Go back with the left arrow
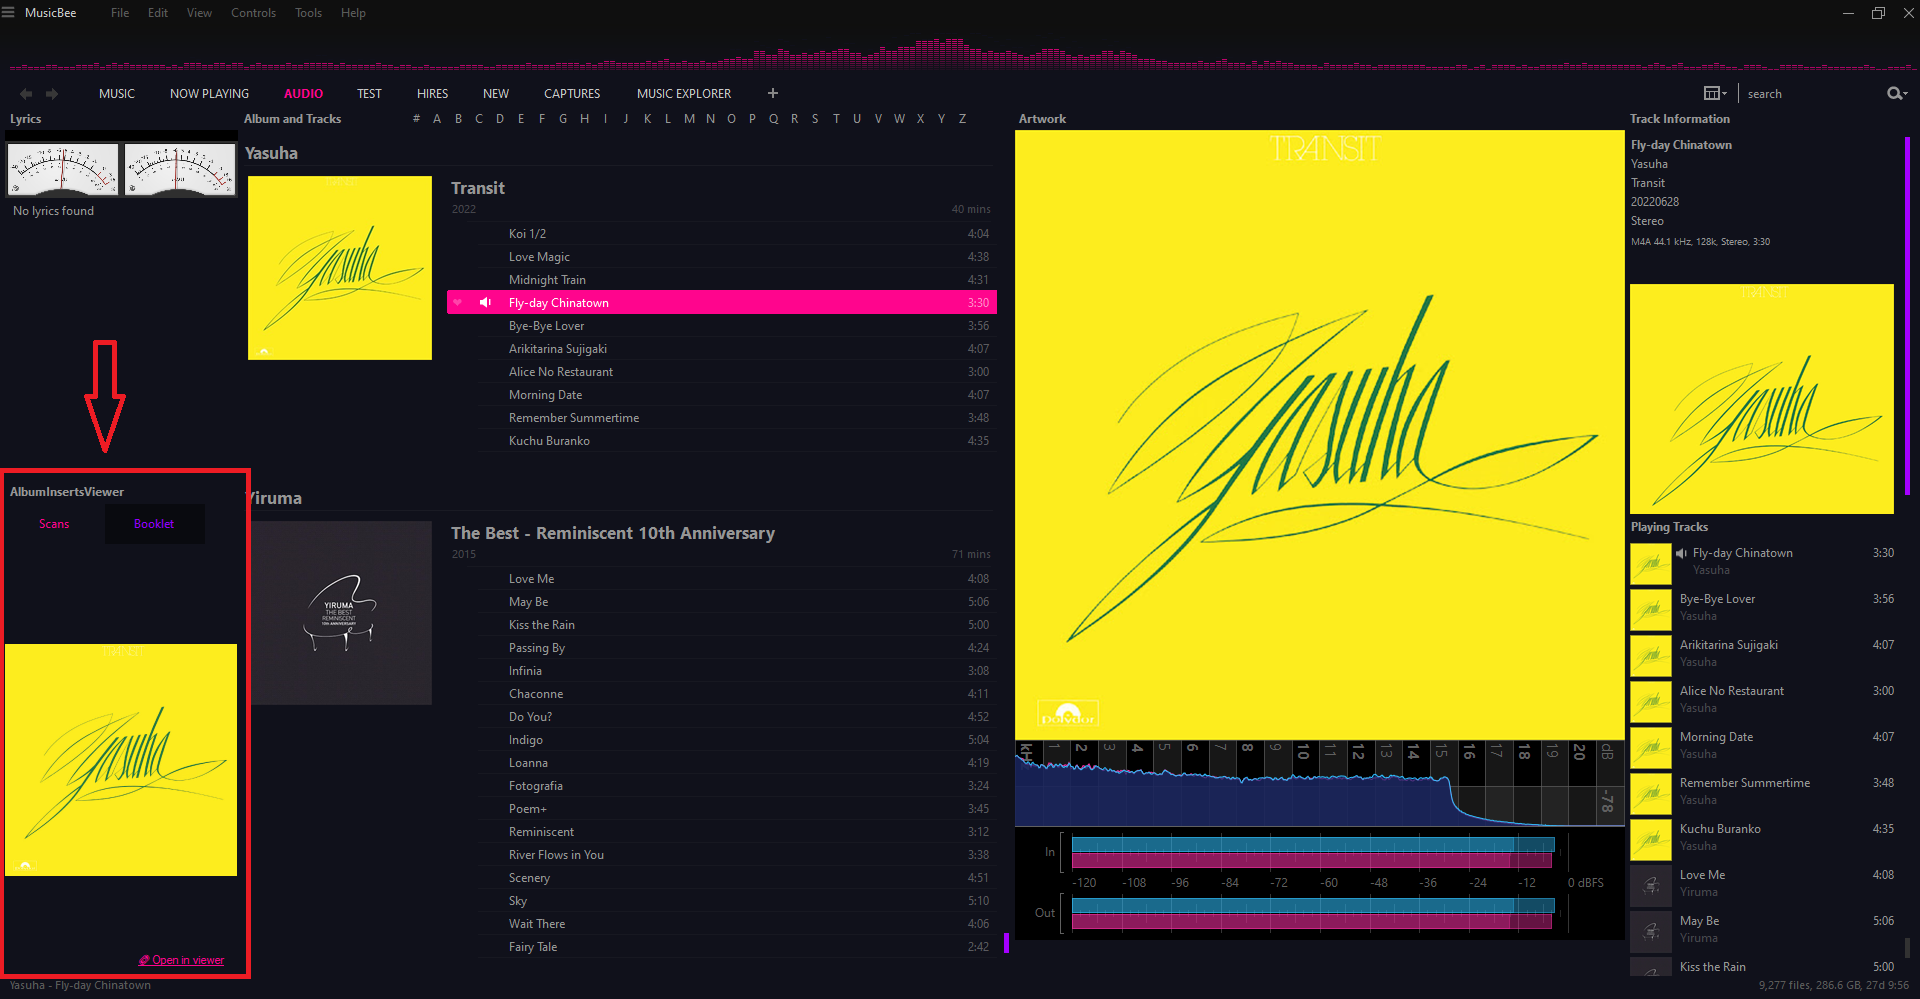 26,94
